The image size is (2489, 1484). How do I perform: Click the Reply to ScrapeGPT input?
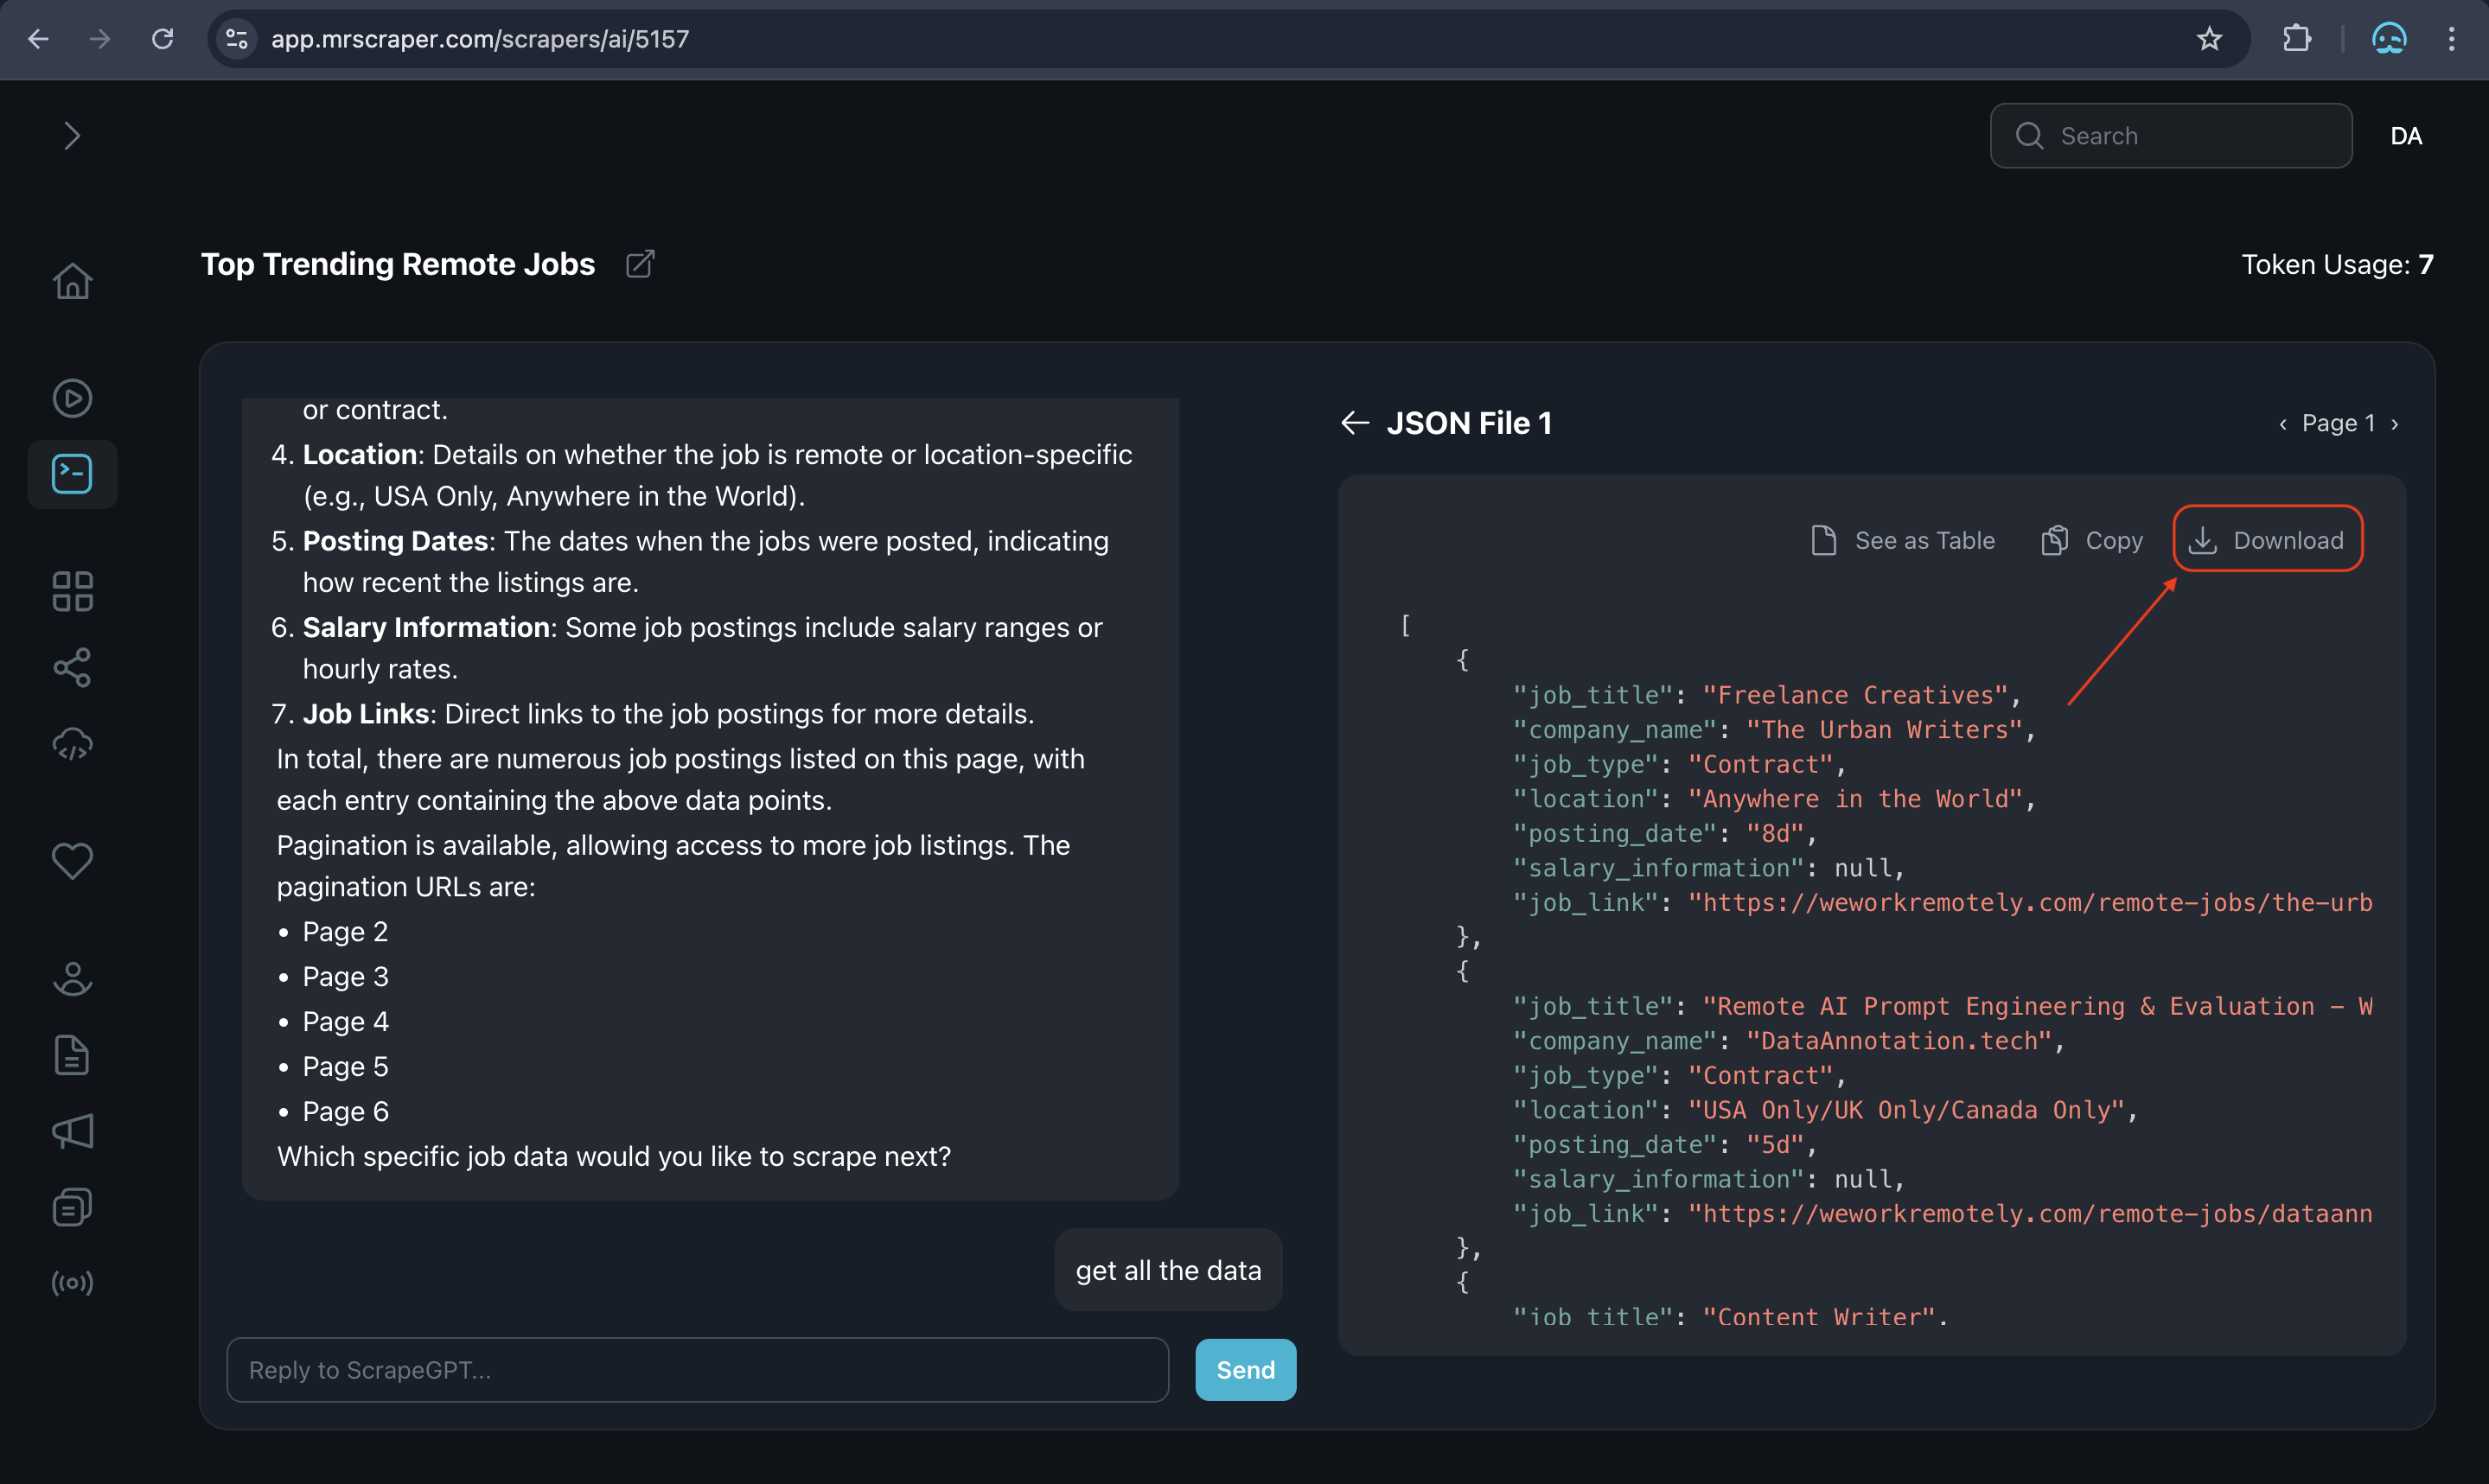pos(698,1370)
